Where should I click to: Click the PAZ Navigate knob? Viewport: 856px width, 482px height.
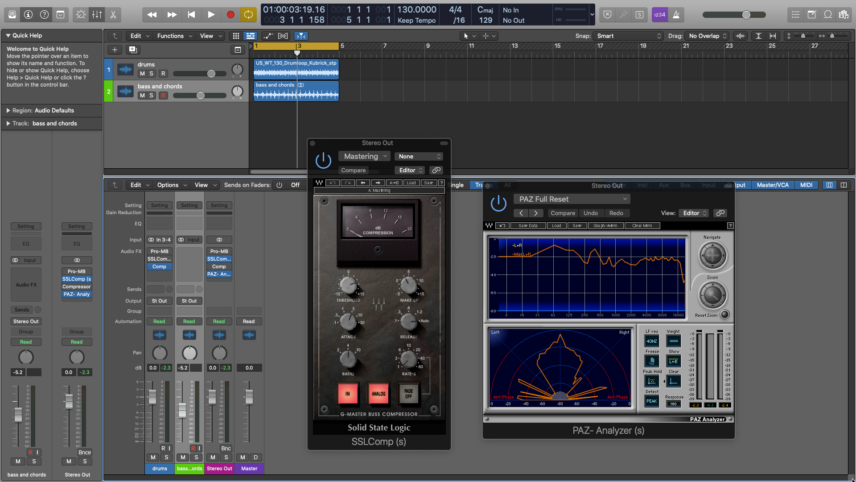(712, 255)
